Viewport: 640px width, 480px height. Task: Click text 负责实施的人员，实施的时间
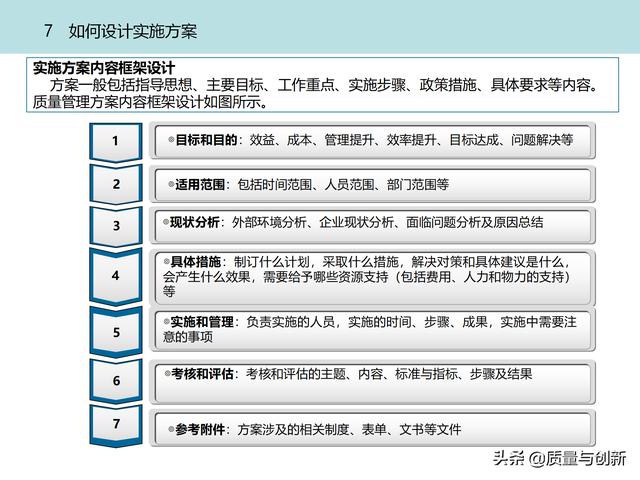pos(329,322)
